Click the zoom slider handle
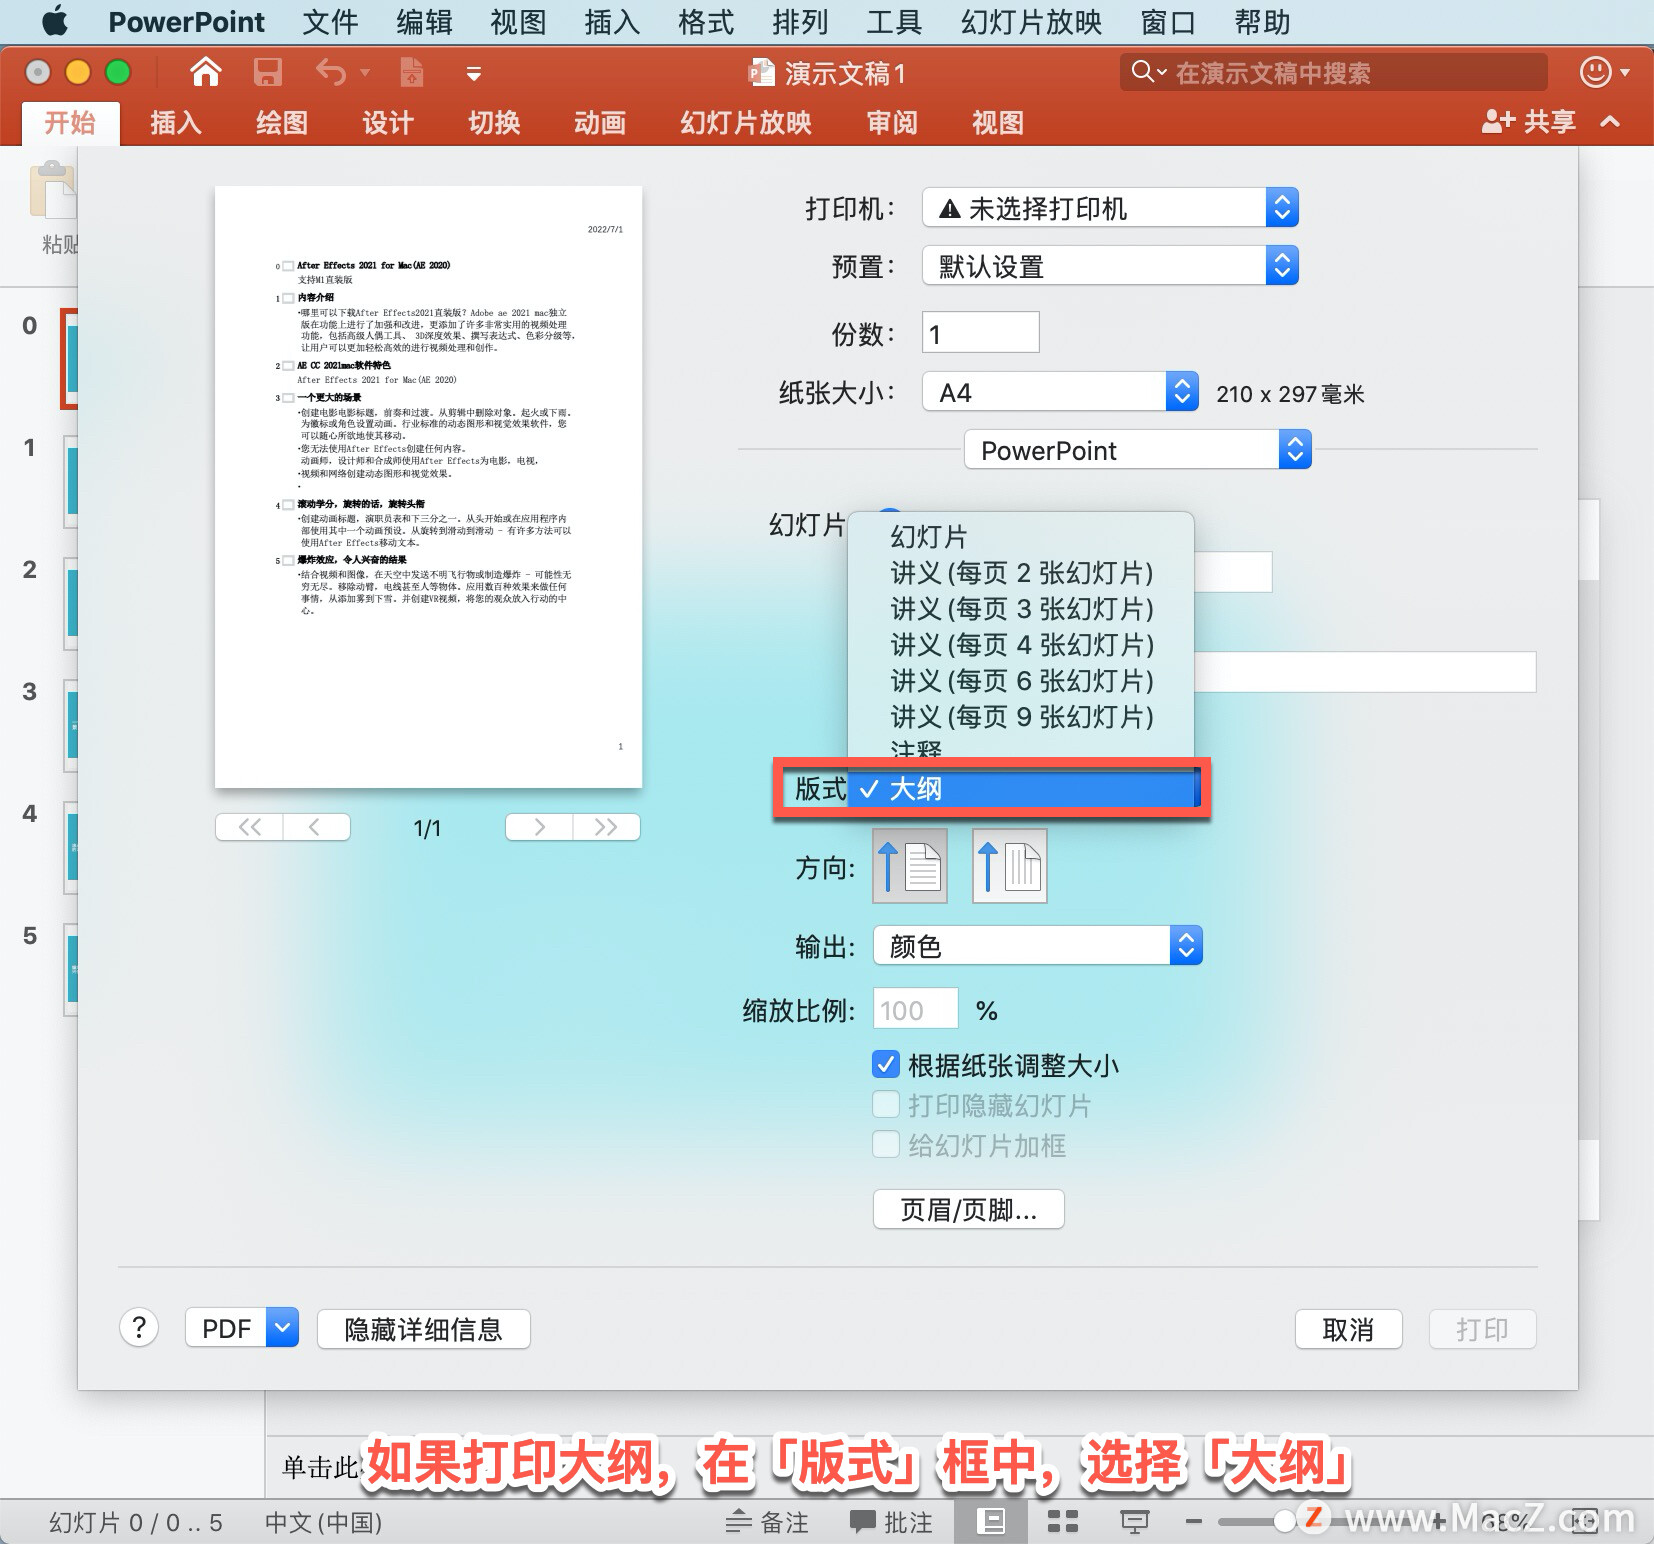This screenshot has width=1654, height=1544. click(x=1286, y=1521)
